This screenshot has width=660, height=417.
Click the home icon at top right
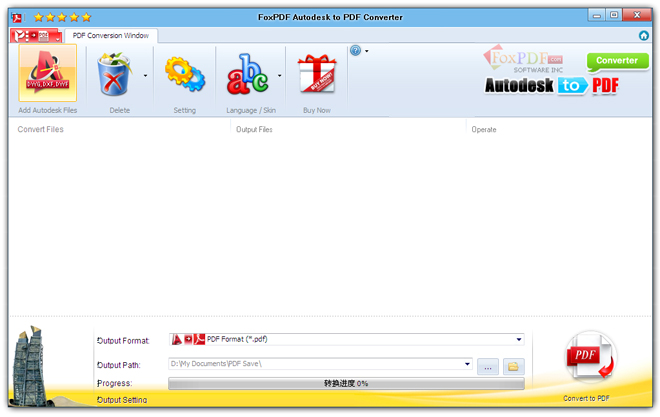click(644, 36)
